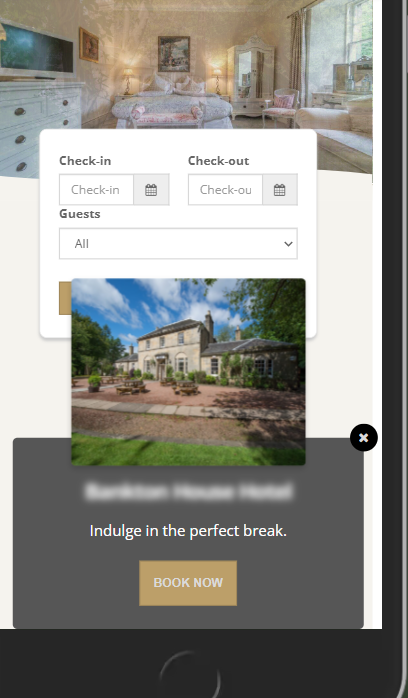Close the promo popup with the X
408x698 pixels.
pos(364,438)
